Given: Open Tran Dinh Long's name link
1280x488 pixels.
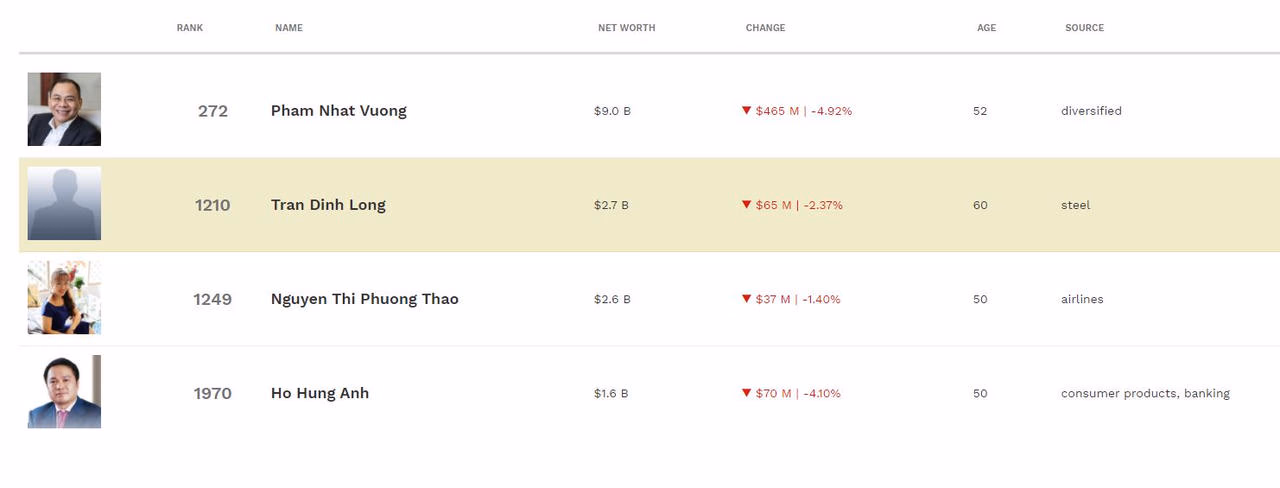Looking at the screenshot, I should (328, 205).
